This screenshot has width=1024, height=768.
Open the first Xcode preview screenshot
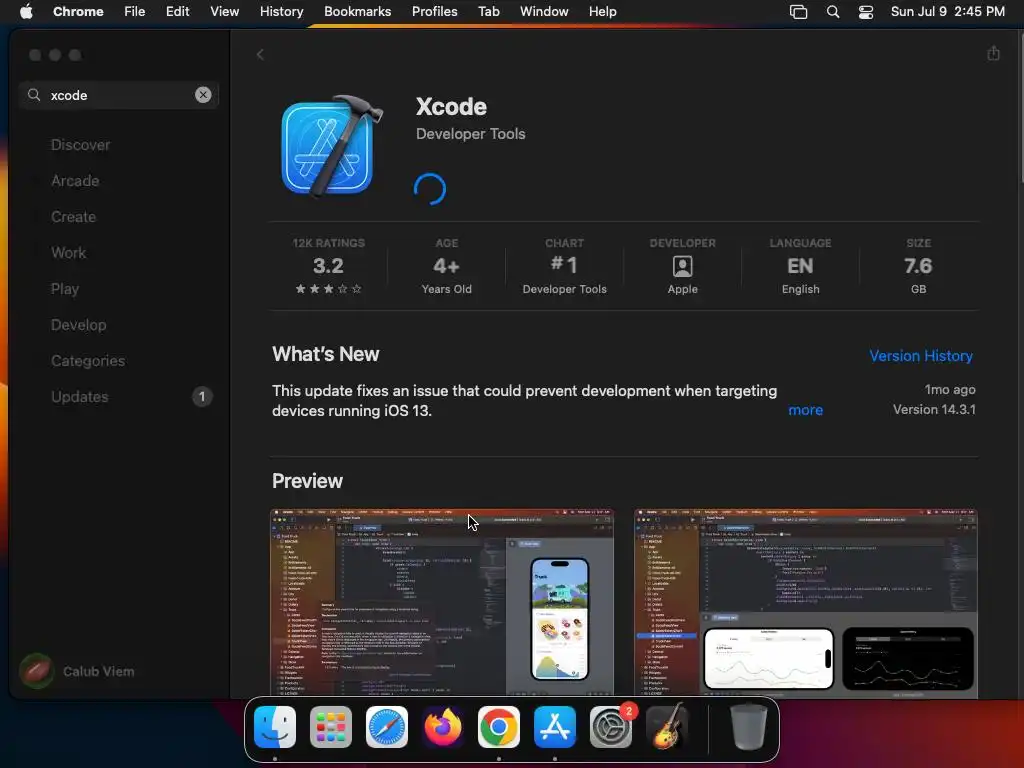click(442, 602)
